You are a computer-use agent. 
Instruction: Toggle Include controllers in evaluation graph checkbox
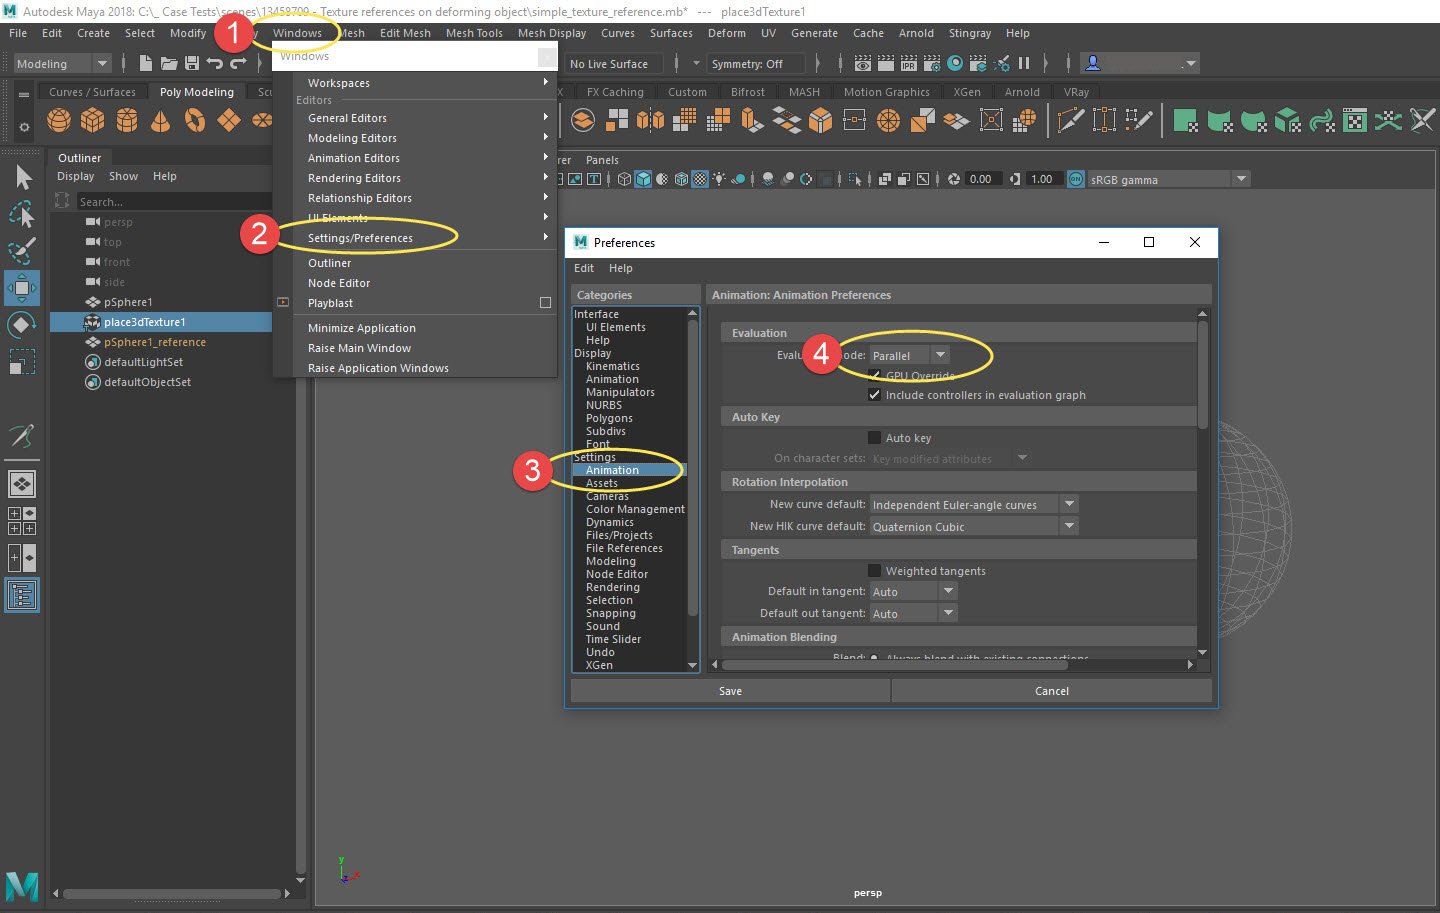tap(875, 395)
